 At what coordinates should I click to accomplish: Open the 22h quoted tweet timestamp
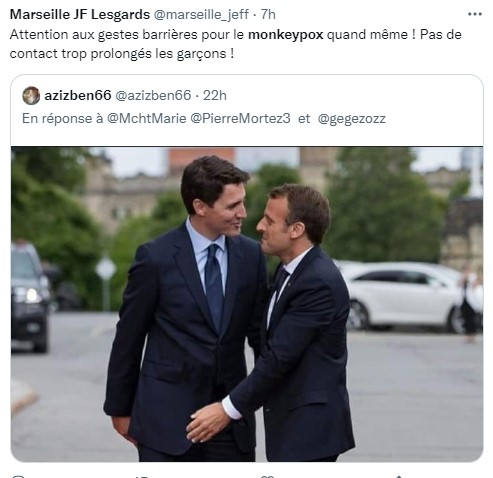point(215,95)
